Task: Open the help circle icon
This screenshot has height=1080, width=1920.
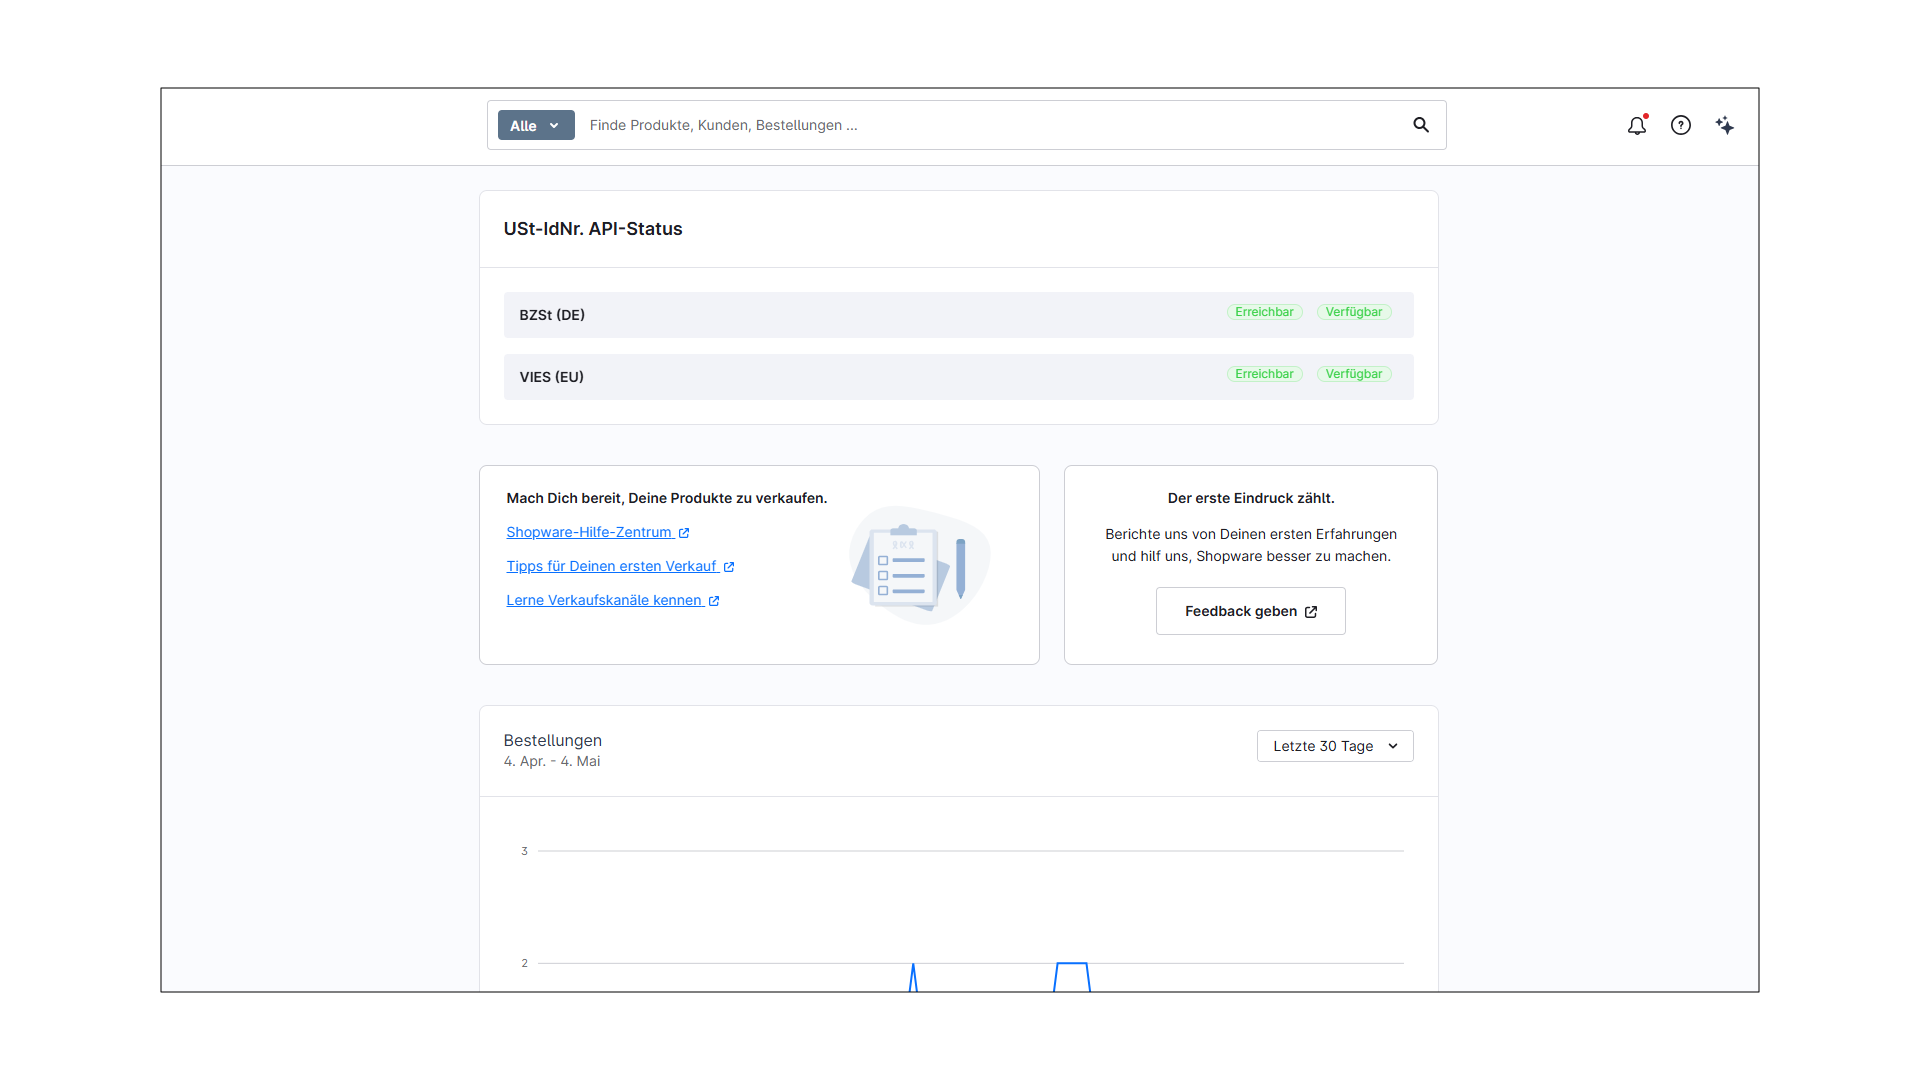Action: (x=1681, y=125)
